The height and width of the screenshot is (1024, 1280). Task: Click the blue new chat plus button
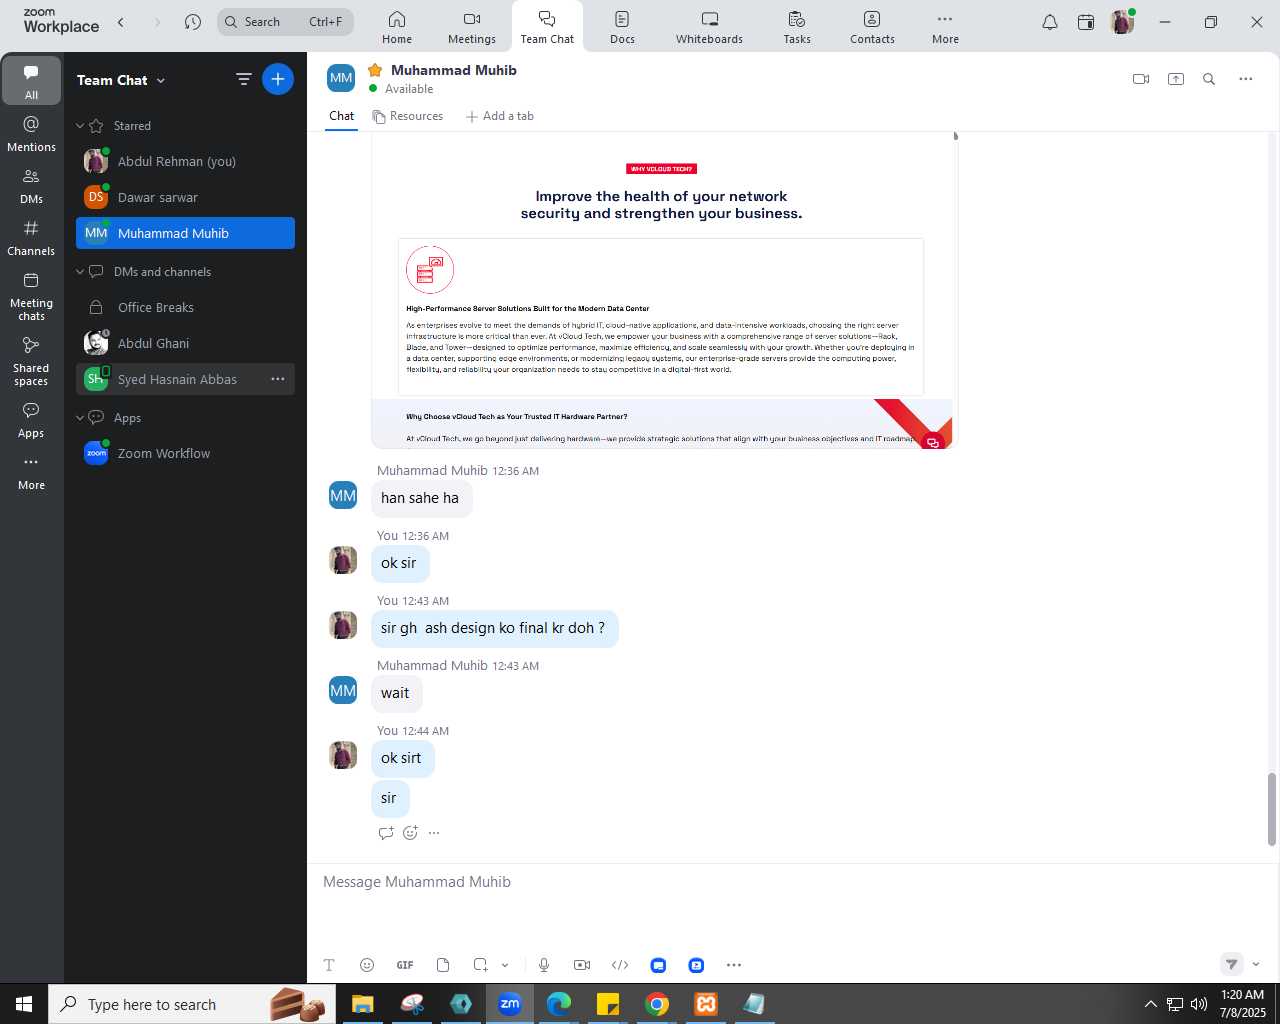click(278, 79)
